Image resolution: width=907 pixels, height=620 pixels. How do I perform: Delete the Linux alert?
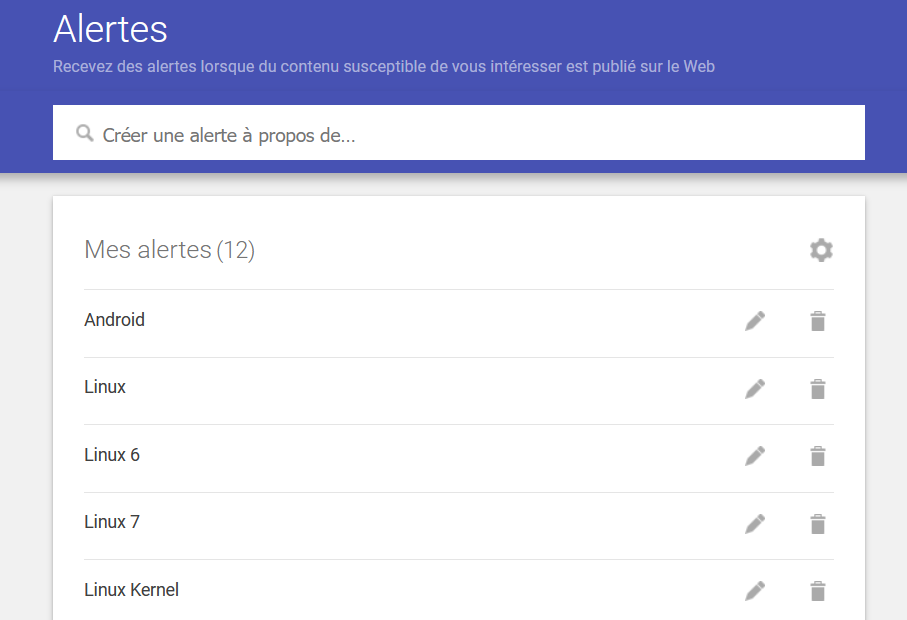pyautogui.click(x=818, y=389)
